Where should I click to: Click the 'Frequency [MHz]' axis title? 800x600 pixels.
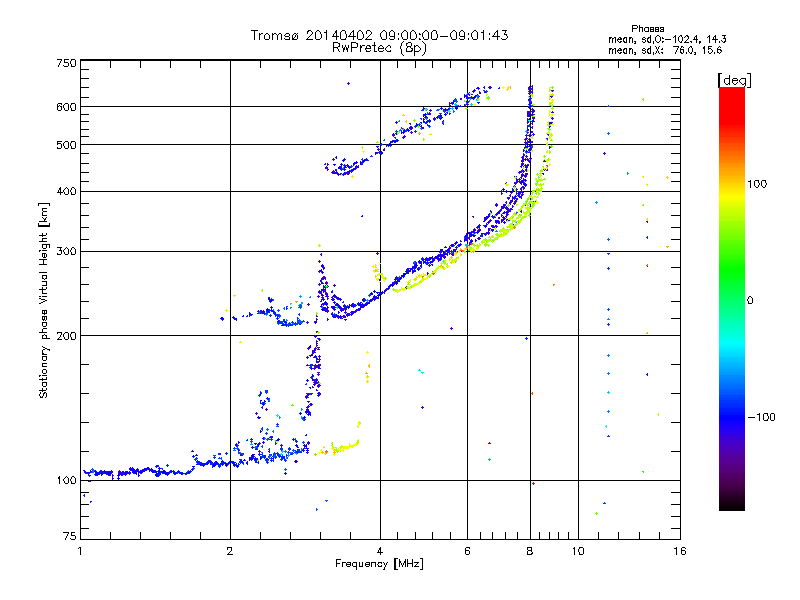coord(379,564)
